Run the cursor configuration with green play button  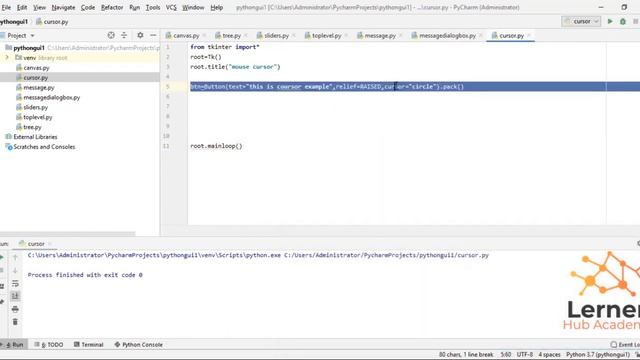tap(610, 21)
